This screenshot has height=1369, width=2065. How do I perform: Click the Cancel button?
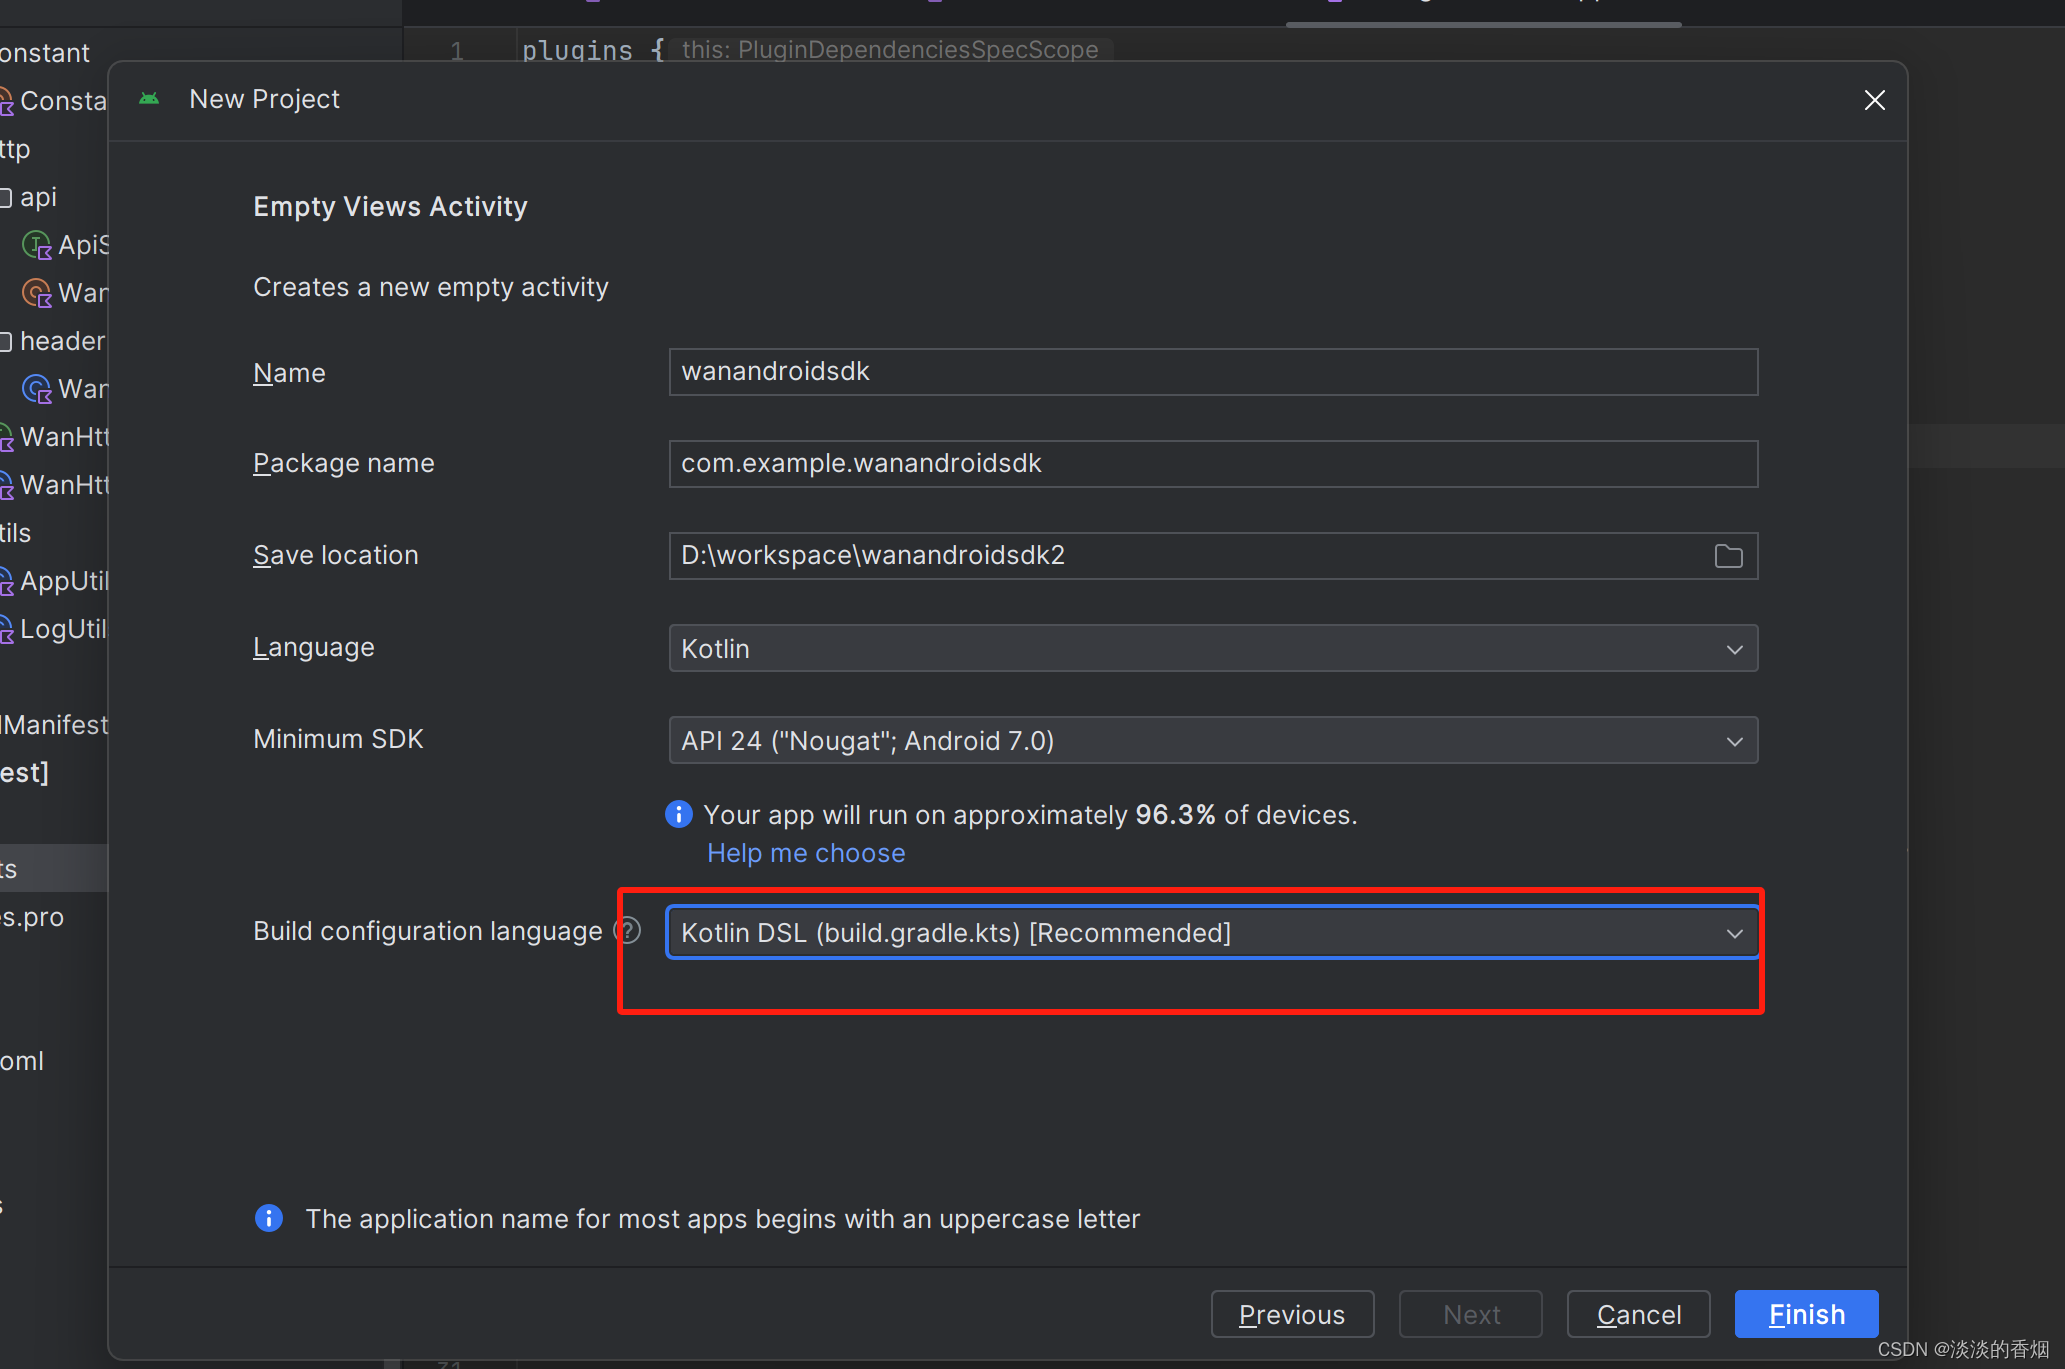1638,1314
